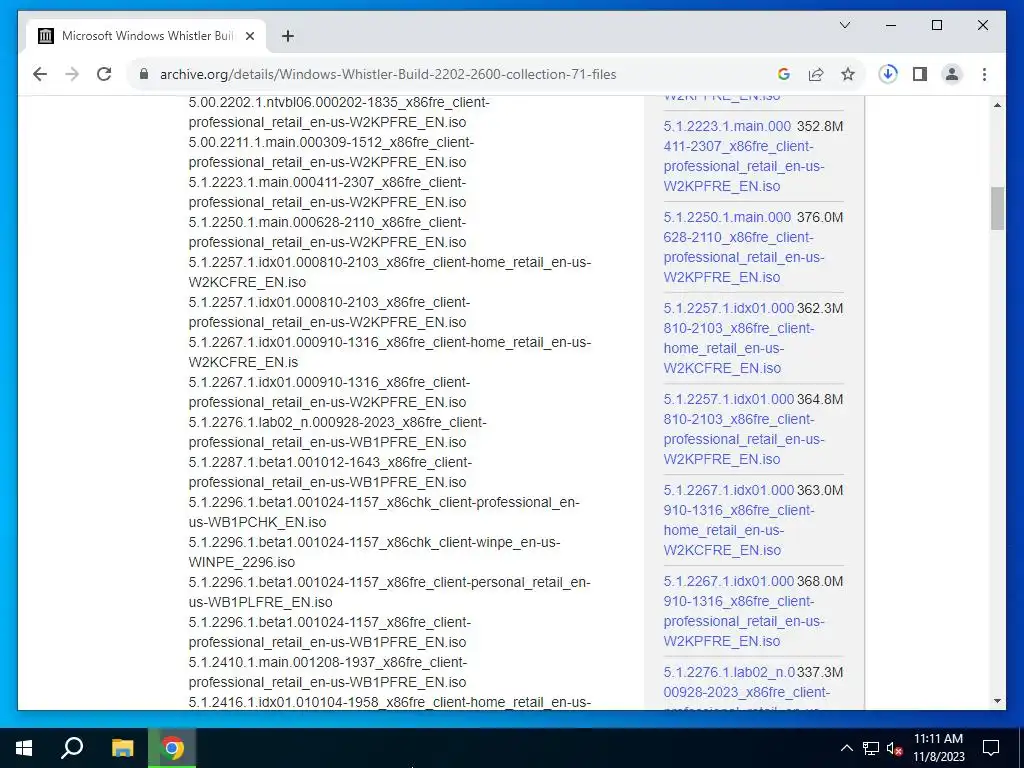Click the 5.1.2410.1.main.001208-1937 filename text
The width and height of the screenshot is (1024, 768).
pyautogui.click(x=328, y=672)
